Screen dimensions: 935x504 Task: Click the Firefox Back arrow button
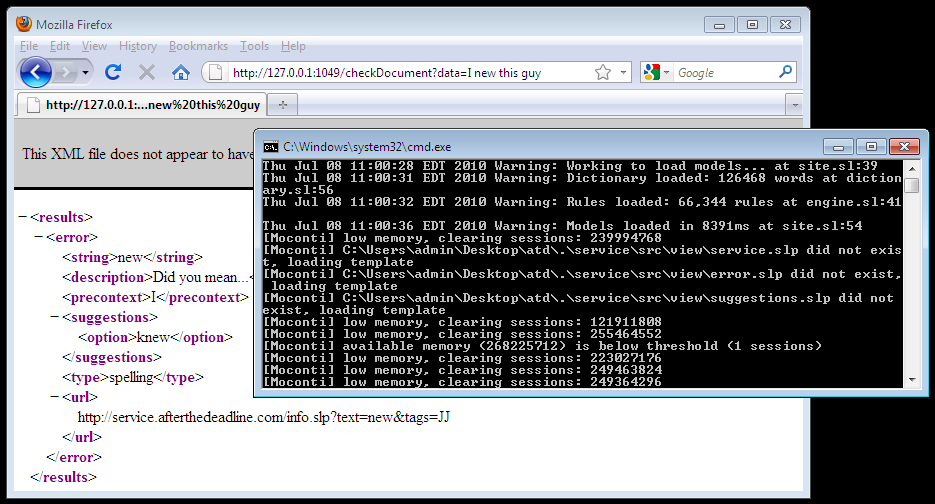tap(35, 72)
